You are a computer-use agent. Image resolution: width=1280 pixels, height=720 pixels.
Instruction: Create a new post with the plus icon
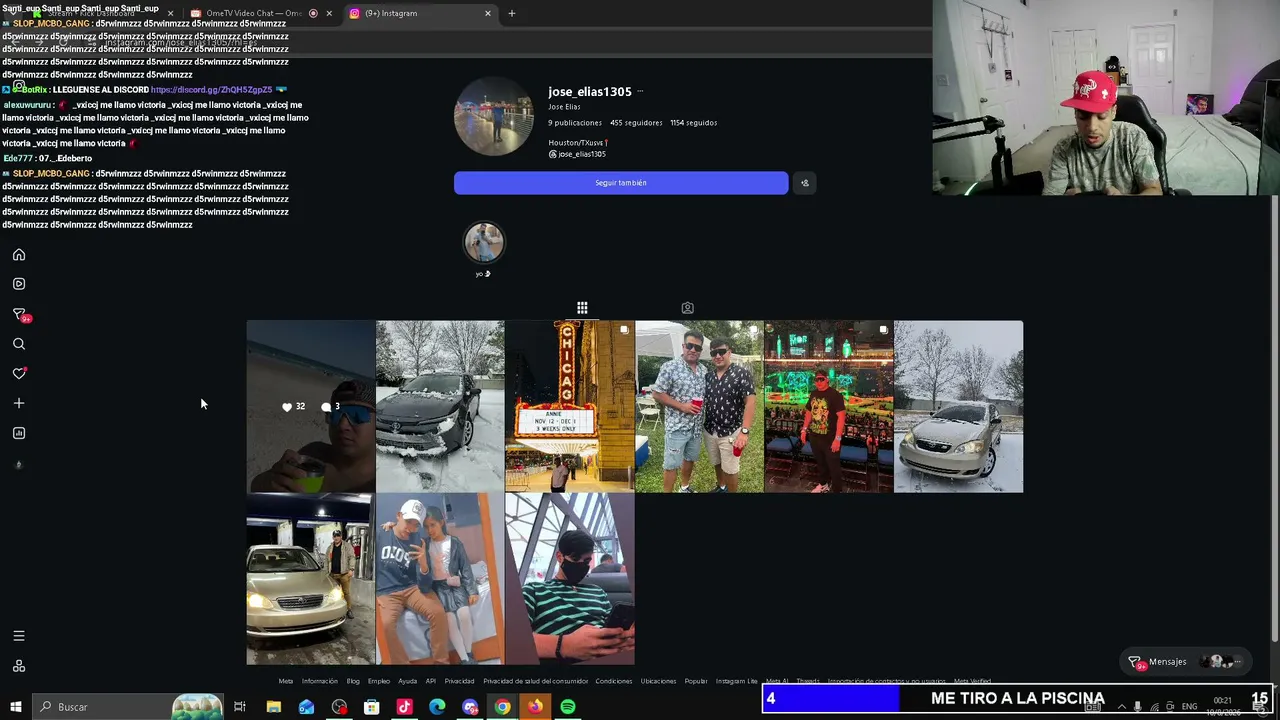[19, 403]
